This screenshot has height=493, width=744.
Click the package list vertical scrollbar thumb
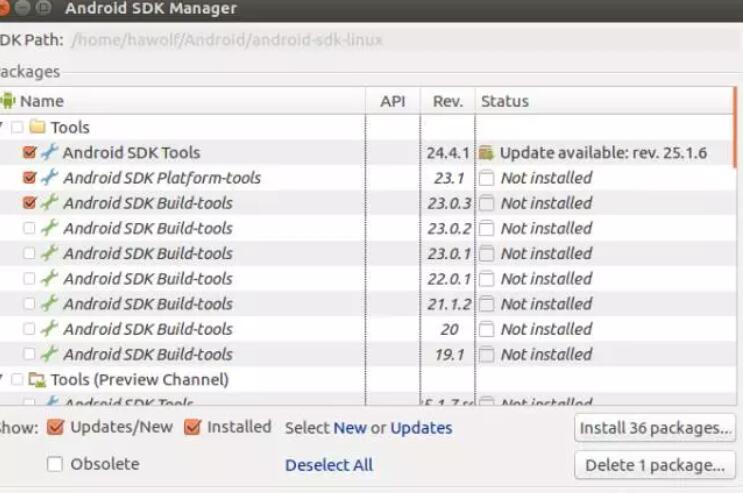coord(735,127)
